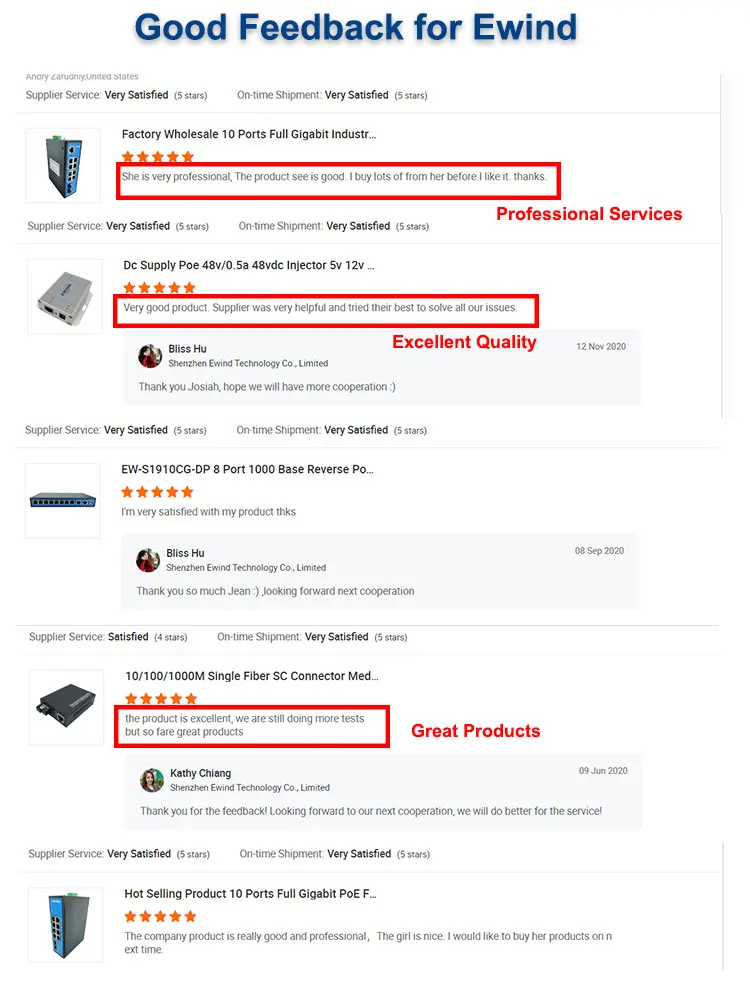Open 'EW-S1910CG-DP 8 Port 1000 Base' title
The height and width of the screenshot is (1000, 750).
[x=247, y=469]
